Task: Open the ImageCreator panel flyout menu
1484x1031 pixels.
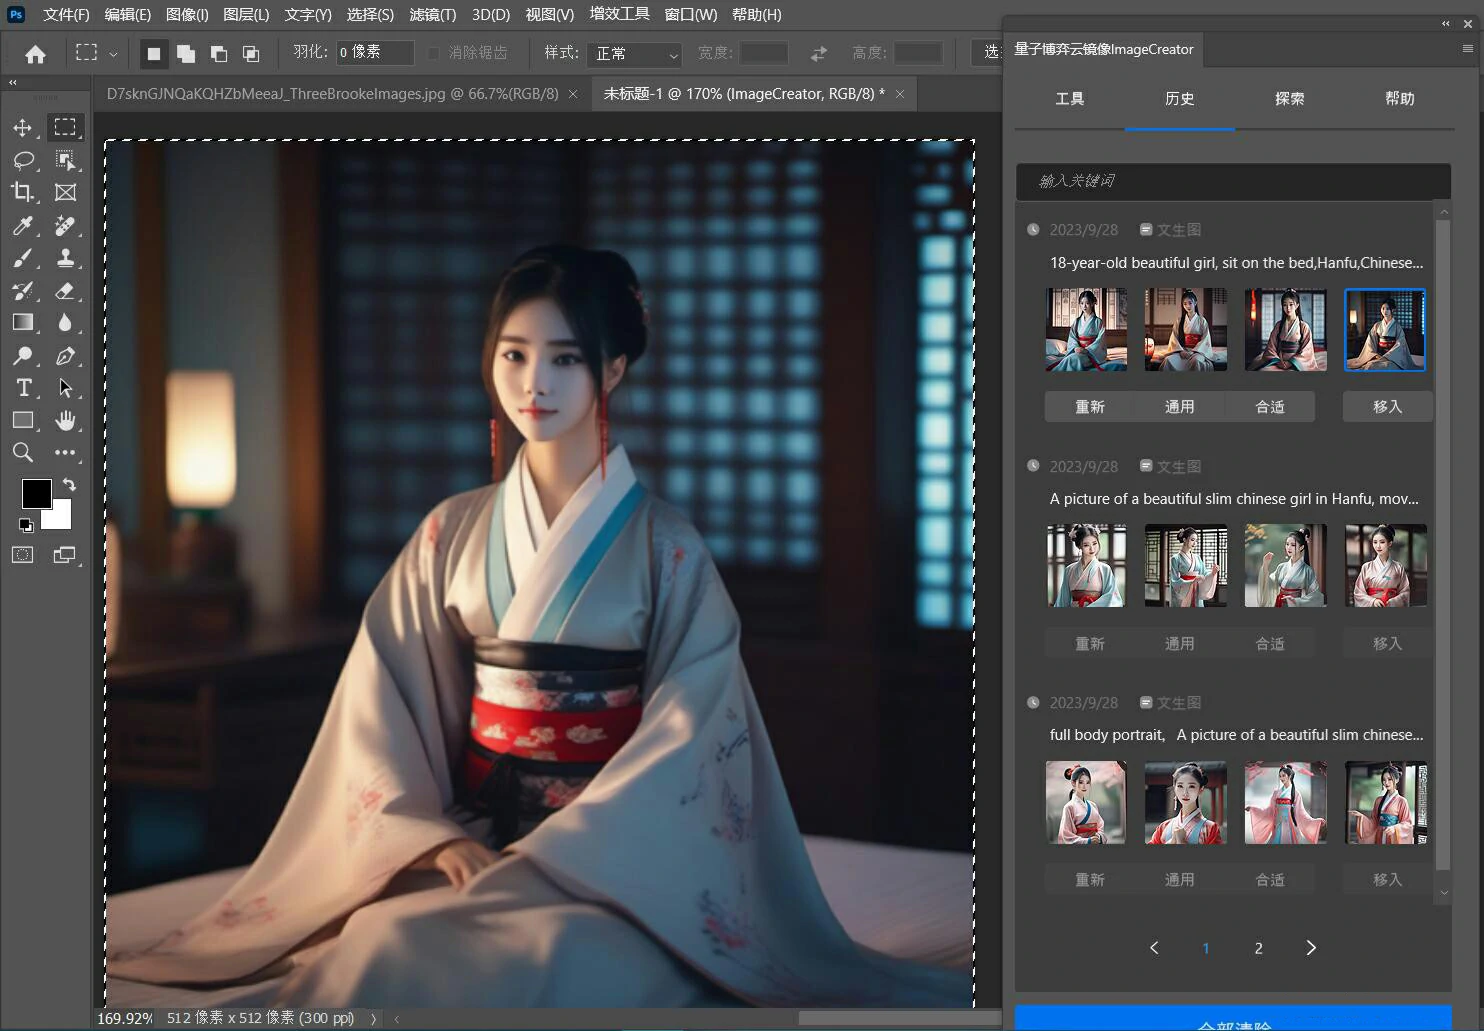Action: (x=1467, y=49)
